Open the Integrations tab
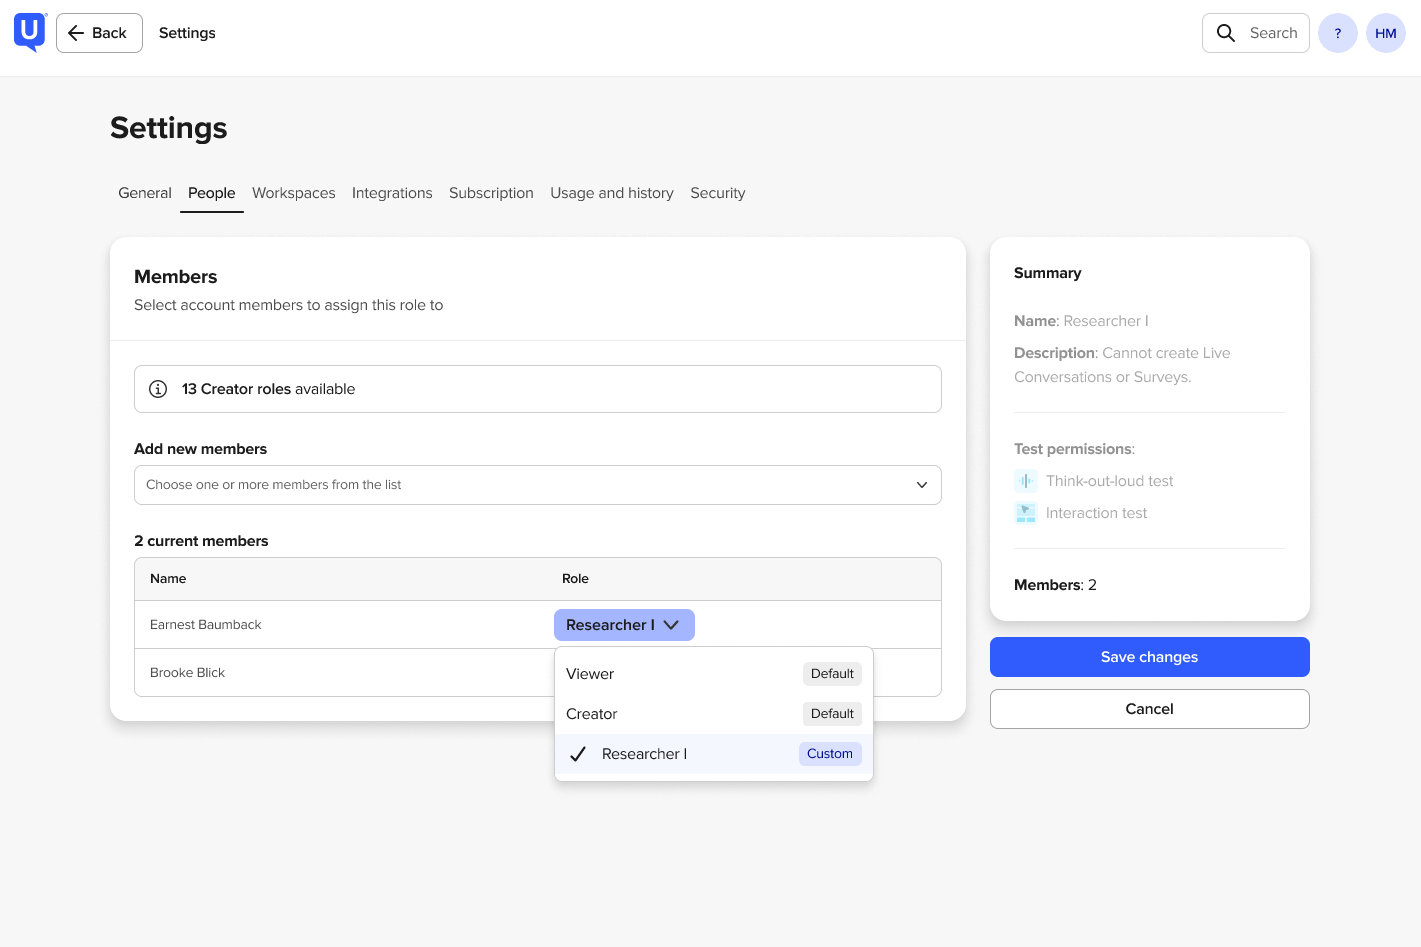Image resolution: width=1421 pixels, height=947 pixels. (x=392, y=193)
